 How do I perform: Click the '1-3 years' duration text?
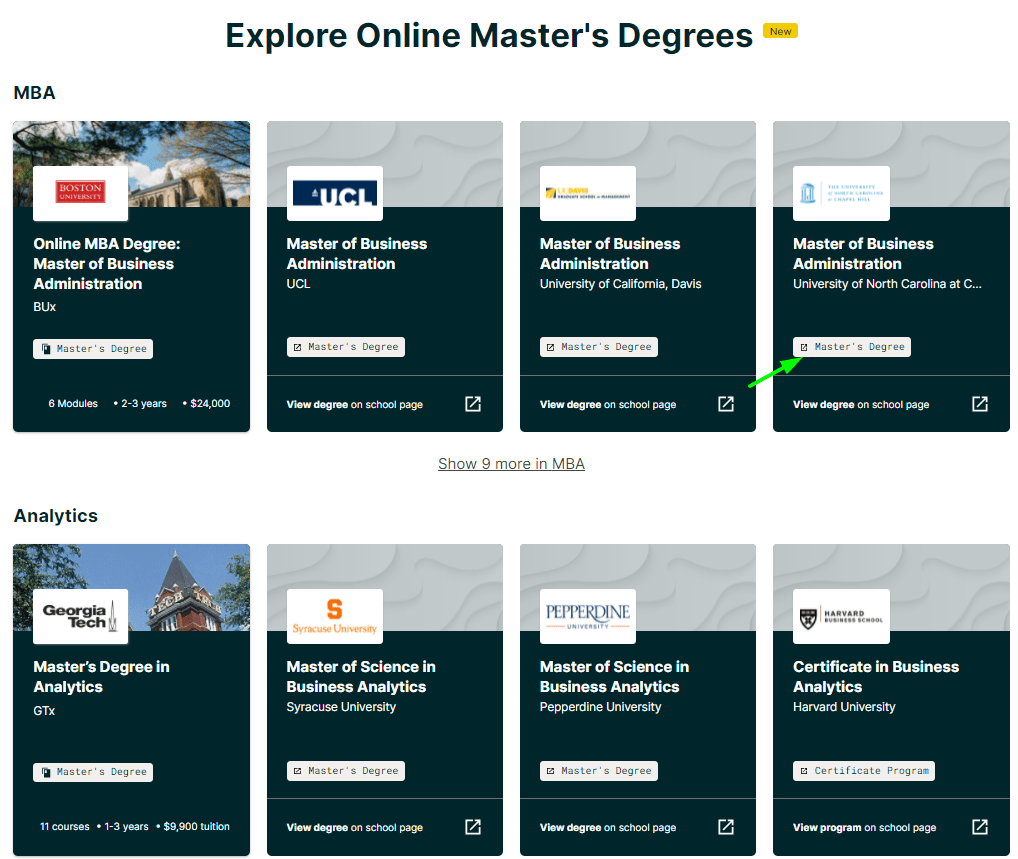tap(127, 827)
